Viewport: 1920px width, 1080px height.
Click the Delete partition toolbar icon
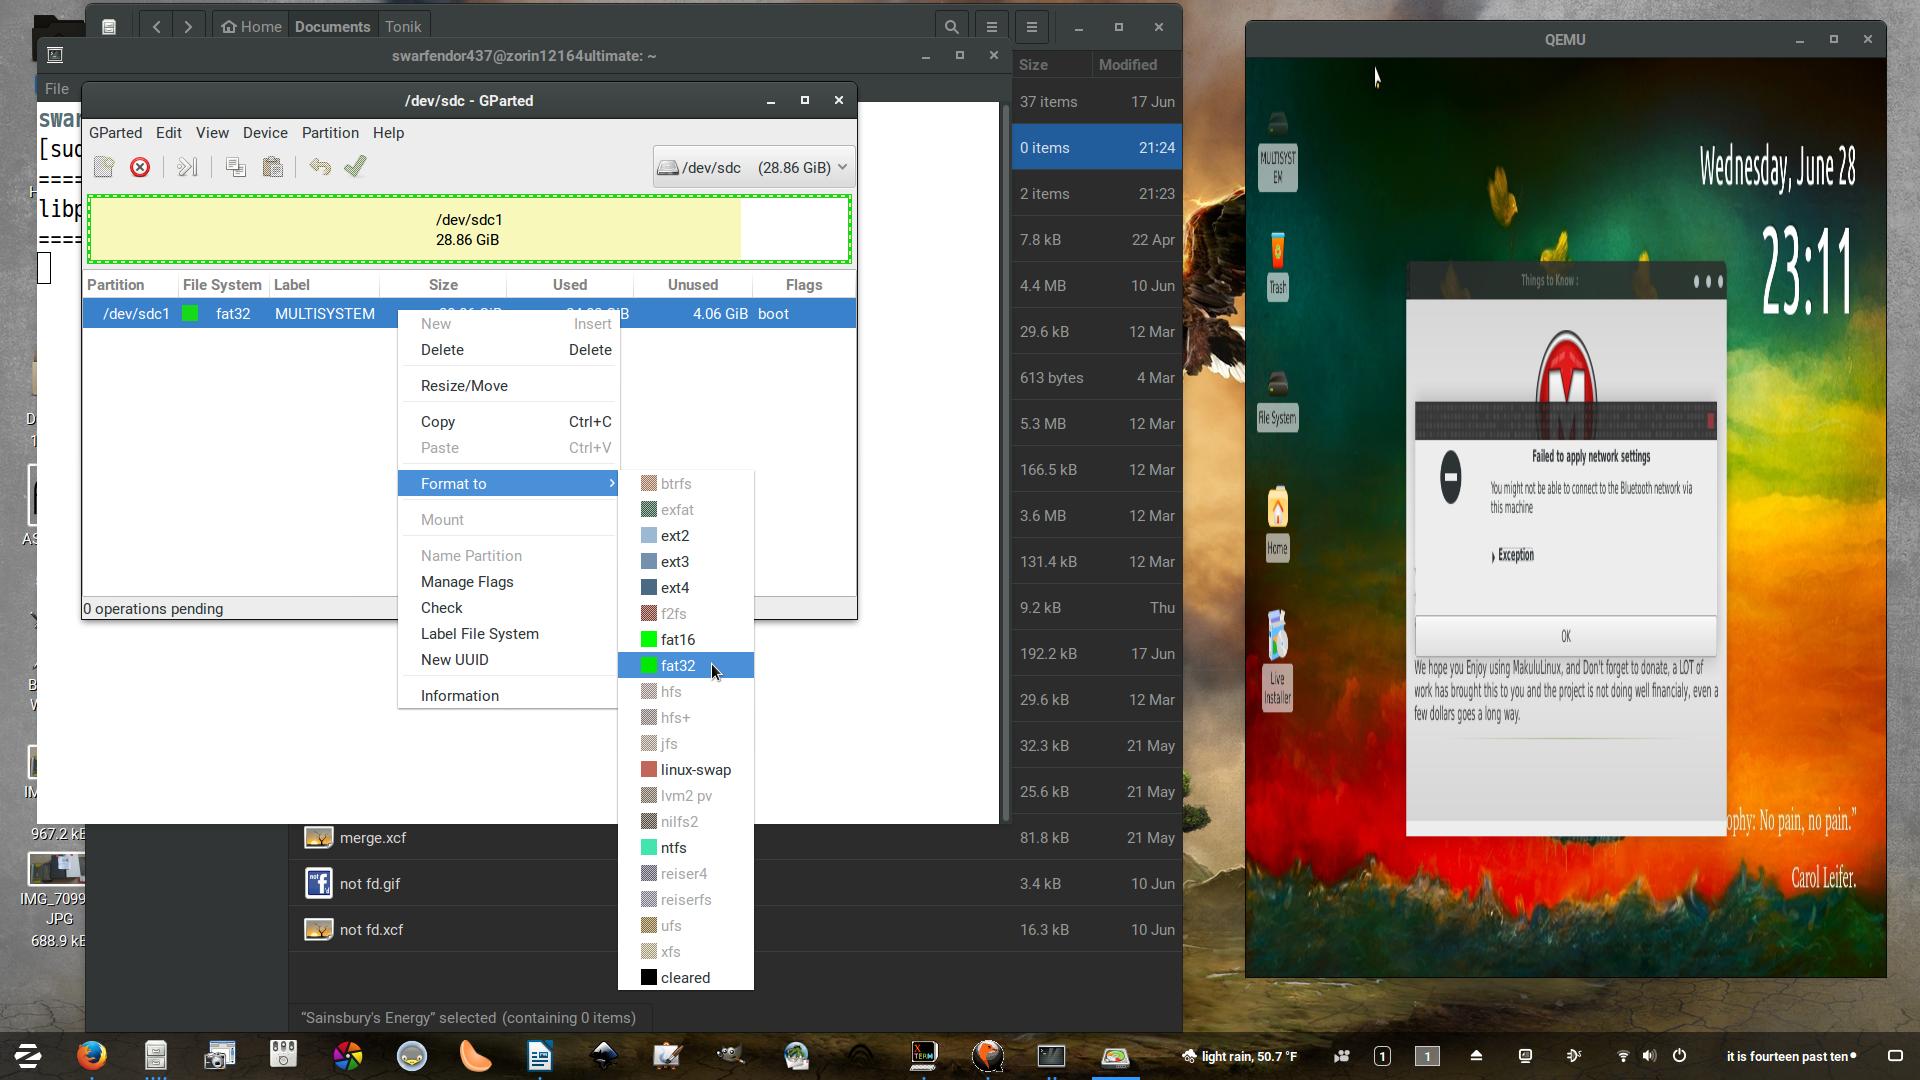(140, 167)
